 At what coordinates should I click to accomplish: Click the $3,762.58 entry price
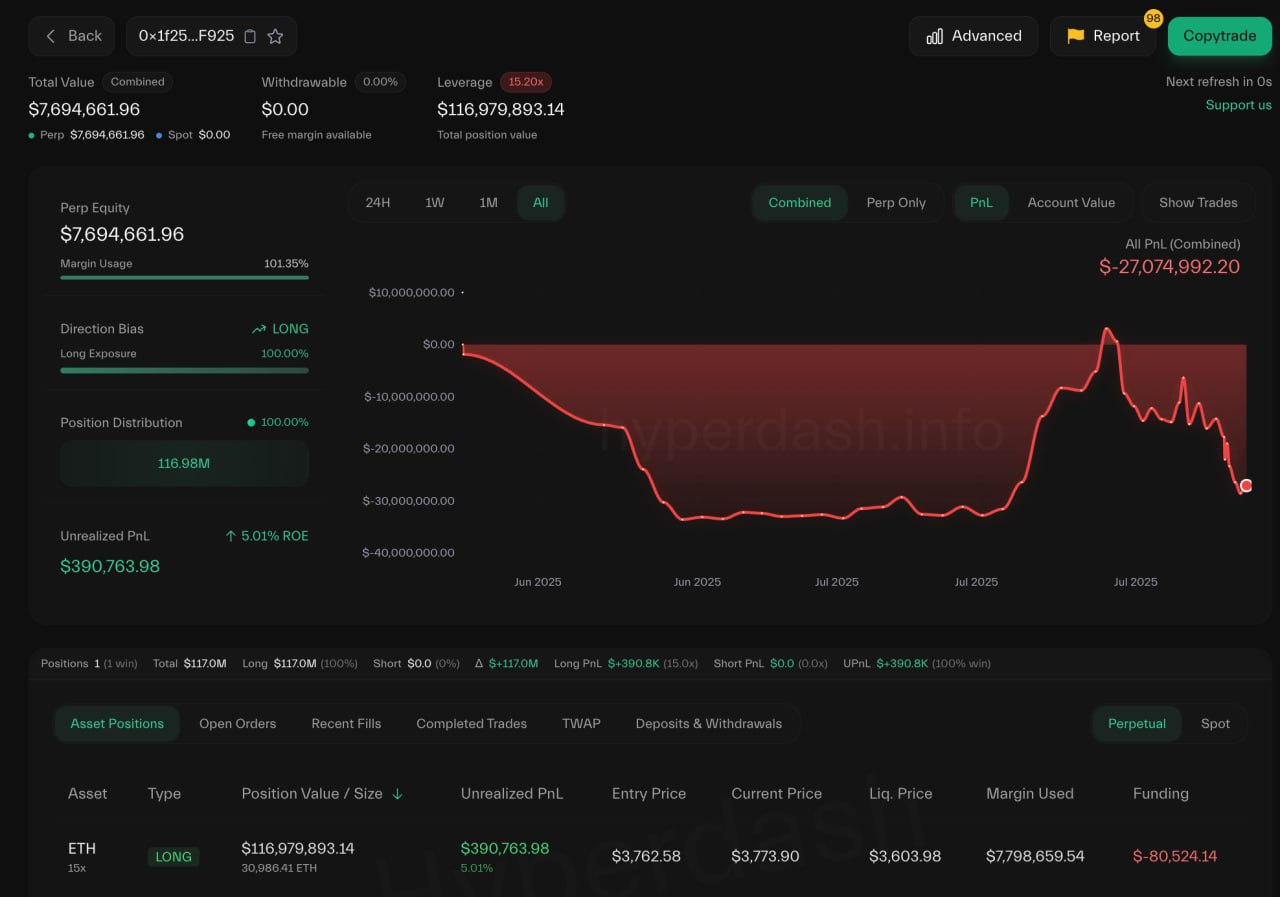pyautogui.click(x=646, y=856)
